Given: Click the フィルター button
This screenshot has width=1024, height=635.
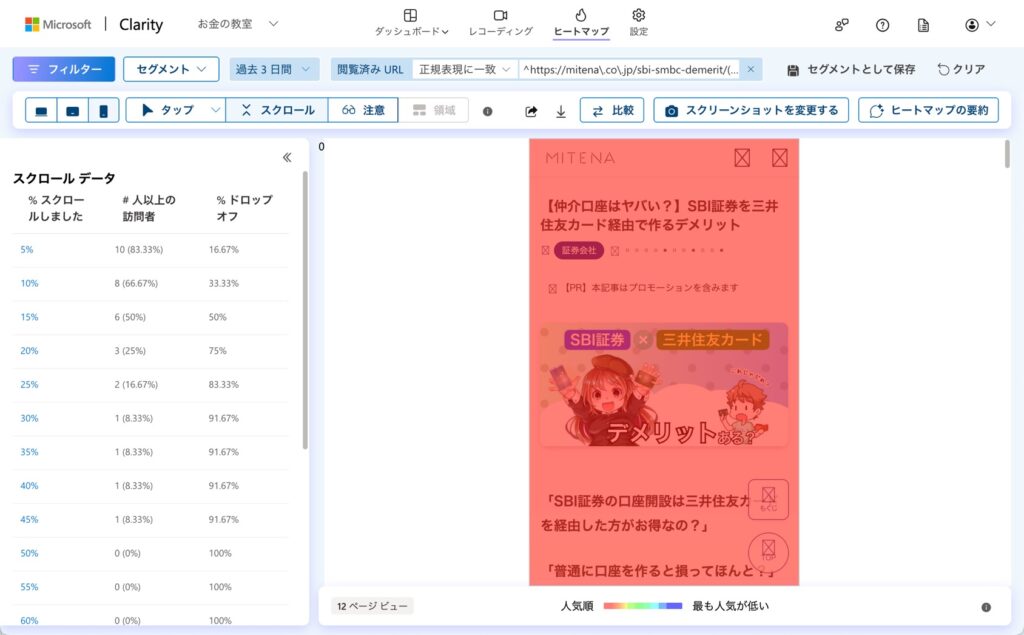Looking at the screenshot, I should (64, 69).
